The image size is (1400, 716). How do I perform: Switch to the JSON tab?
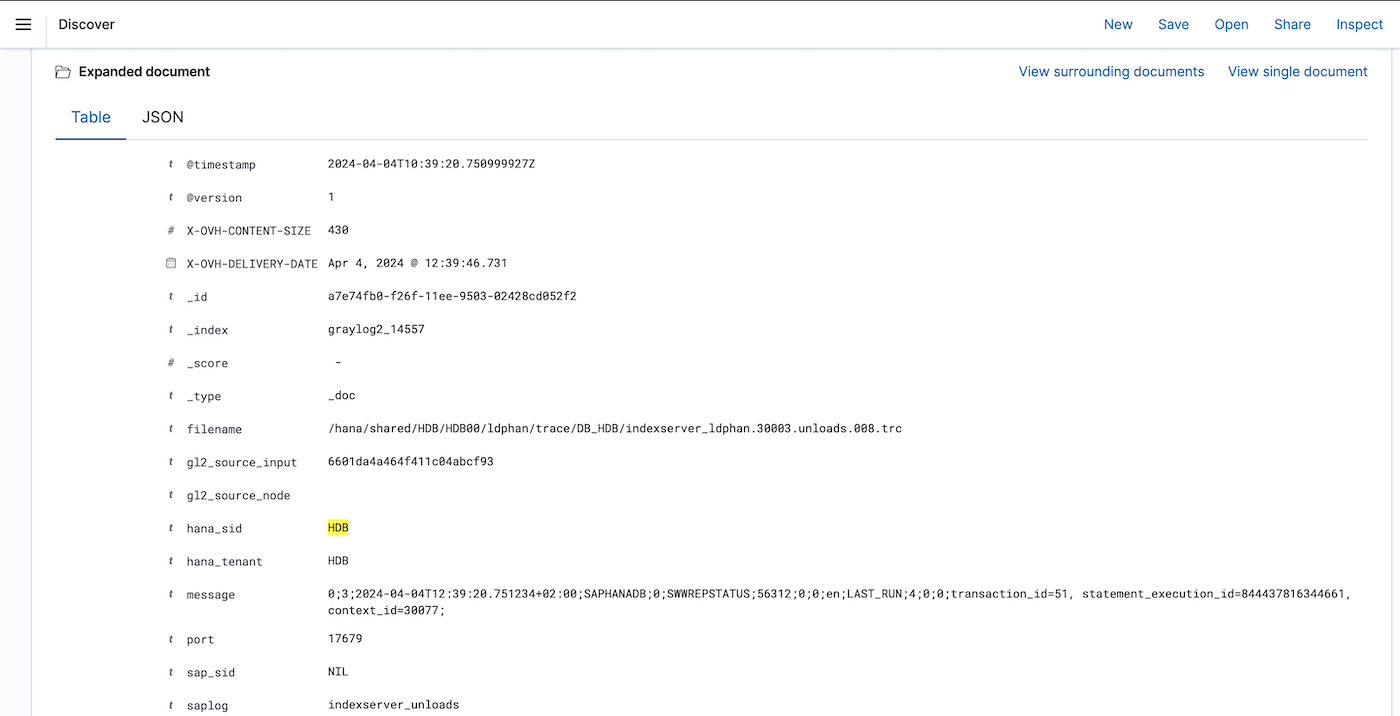coord(163,117)
